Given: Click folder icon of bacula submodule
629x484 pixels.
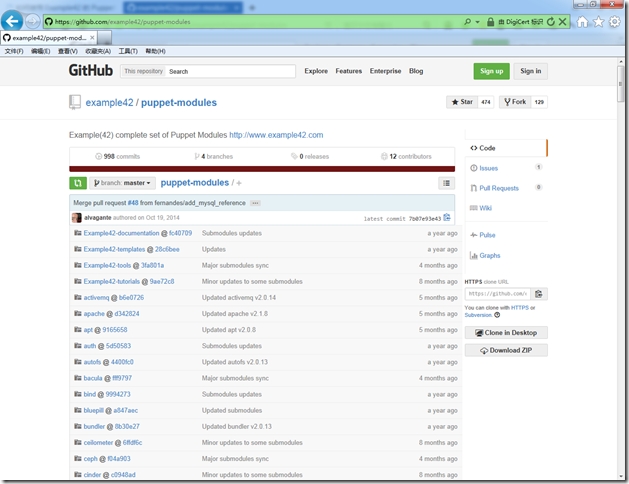Looking at the screenshot, I should click(78, 378).
